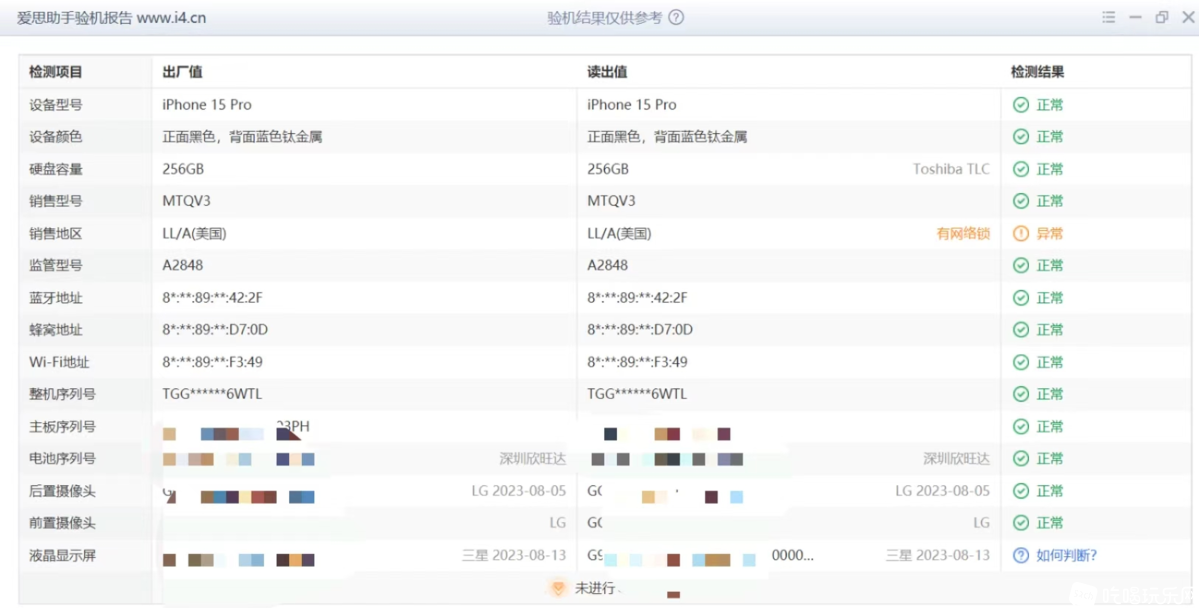This screenshot has width=1199, height=608.
Task: Select the factory value MTQV3
Action: 187,201
